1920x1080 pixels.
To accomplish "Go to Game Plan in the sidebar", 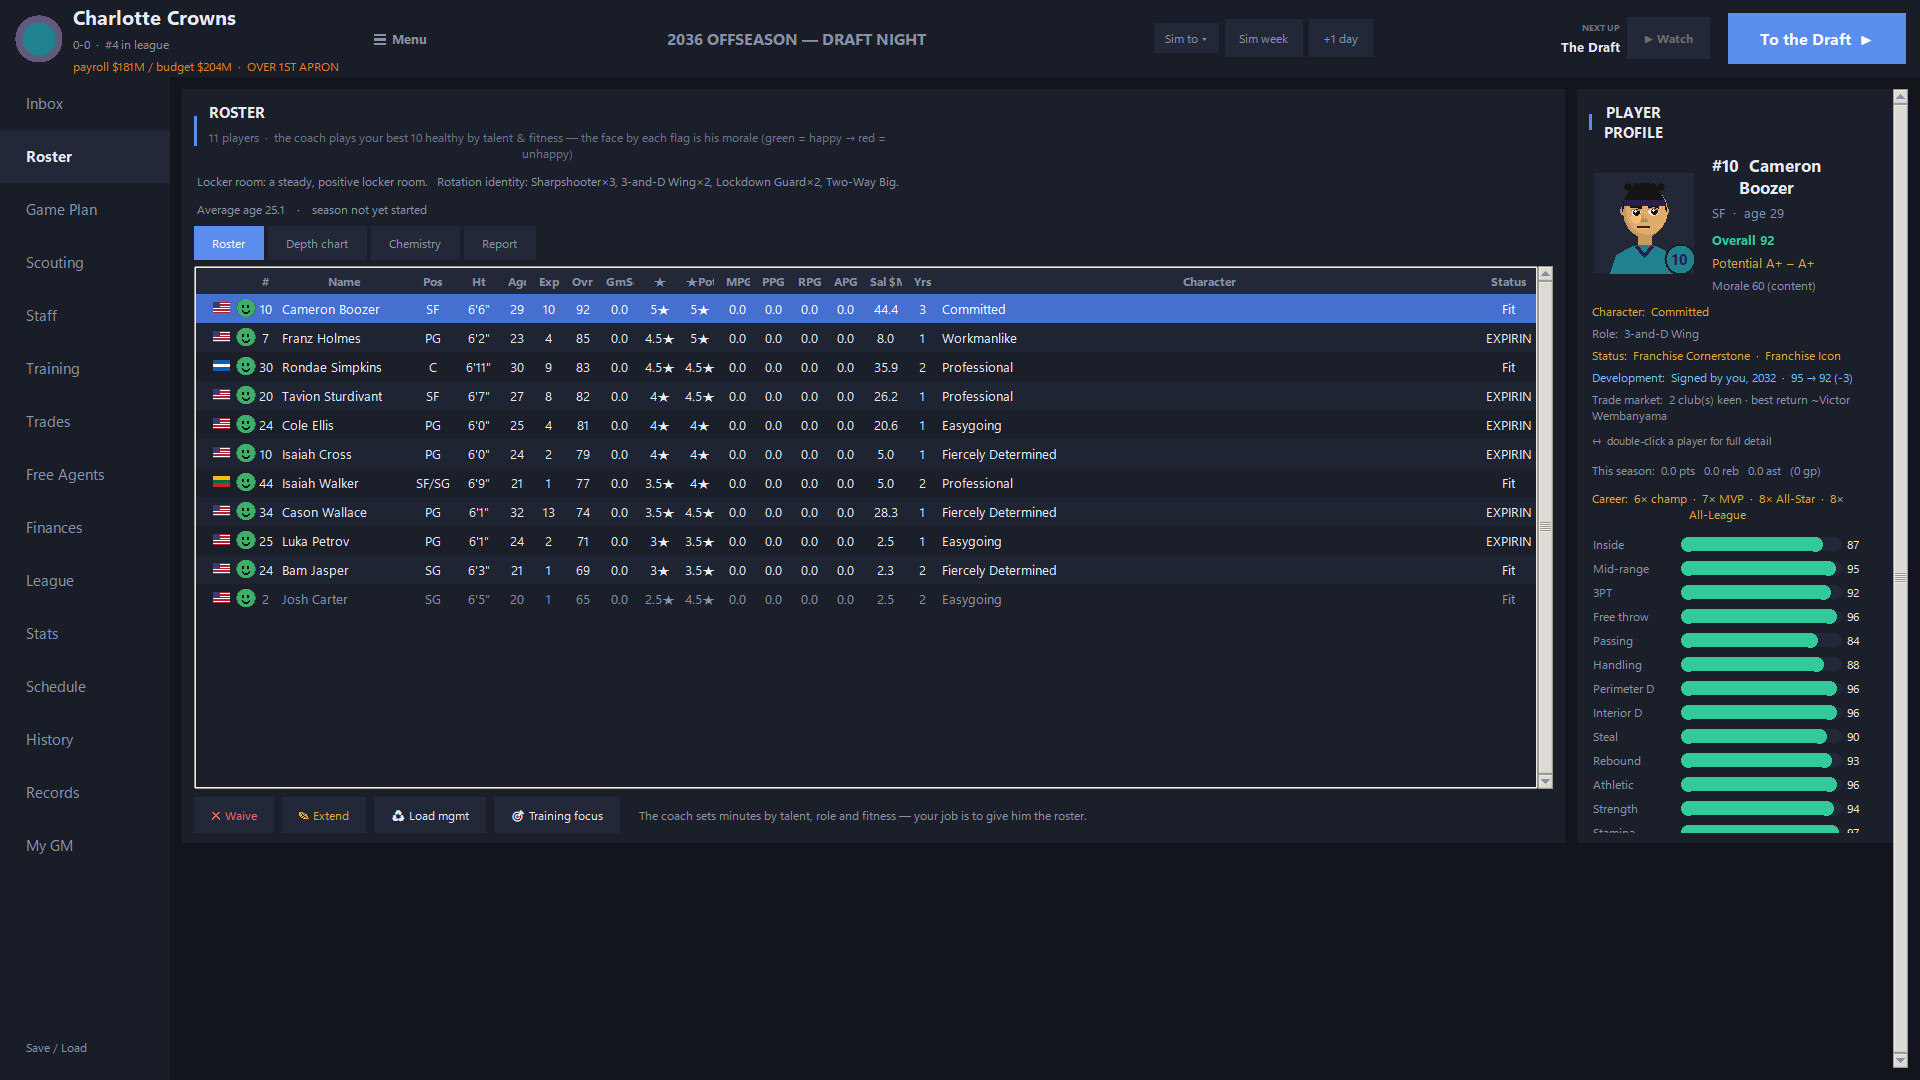I will tap(85, 210).
